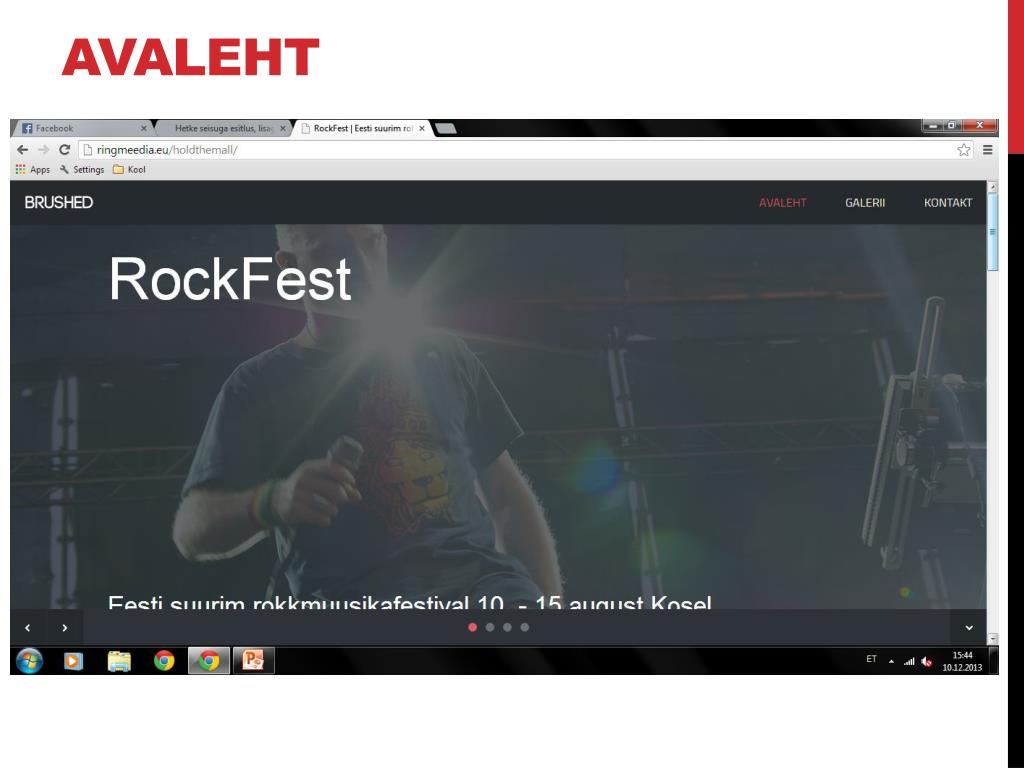Select the first red slider dot

point(473,627)
